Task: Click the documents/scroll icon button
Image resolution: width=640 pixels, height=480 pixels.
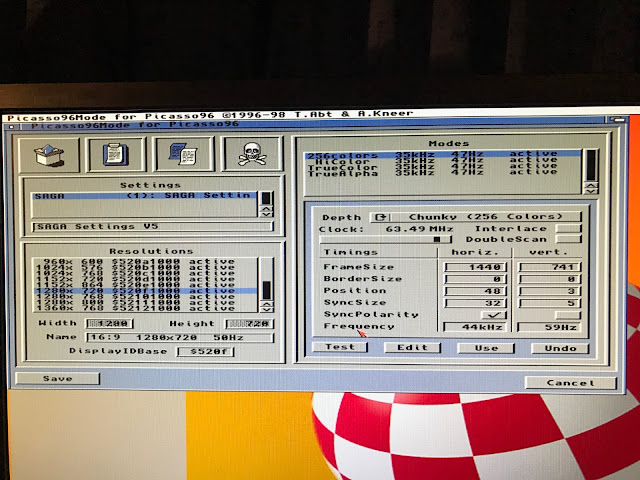Action: tap(183, 154)
